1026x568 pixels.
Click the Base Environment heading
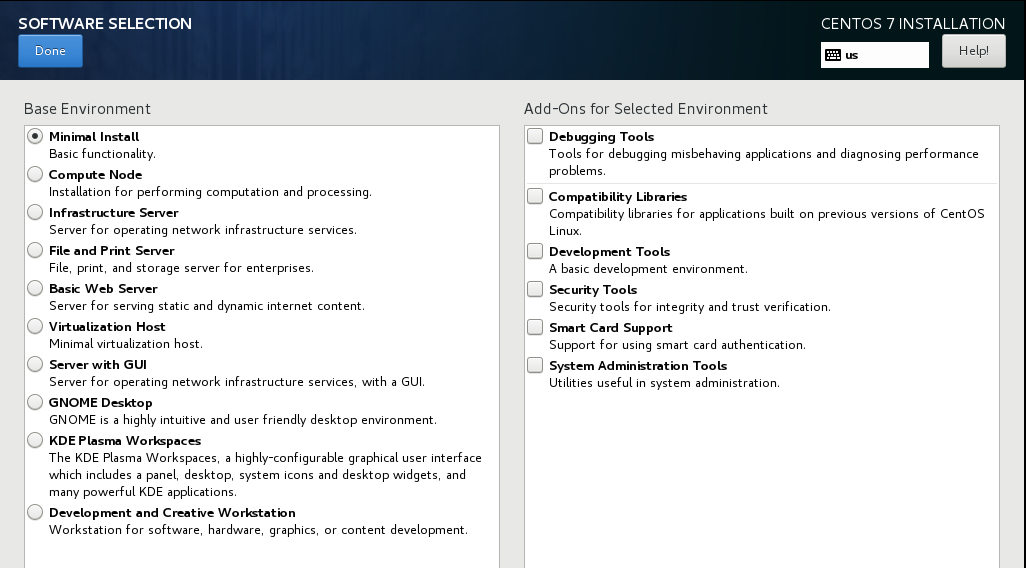click(87, 109)
